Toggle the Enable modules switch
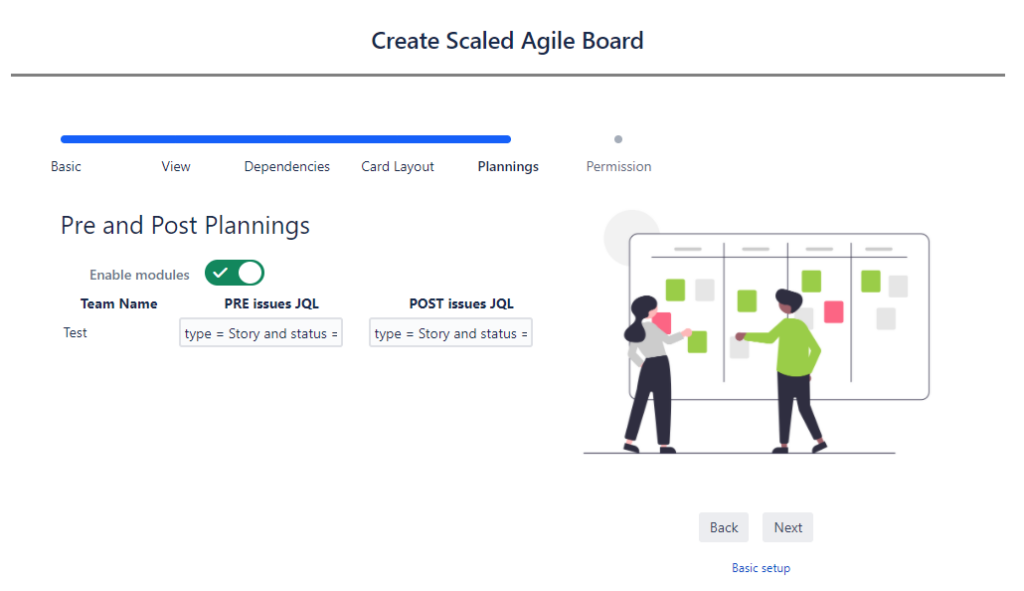 pos(234,273)
